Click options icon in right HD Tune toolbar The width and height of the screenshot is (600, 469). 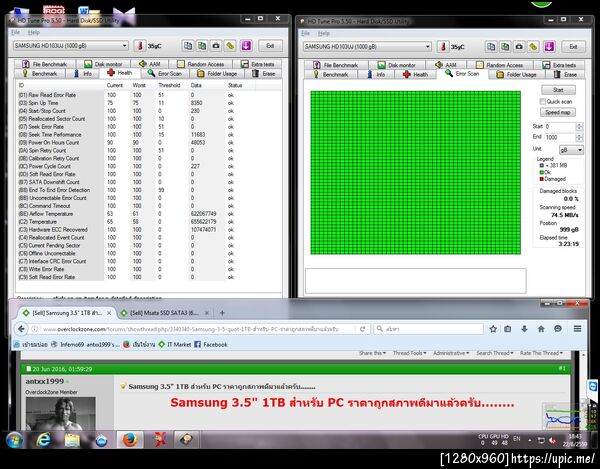pos(533,47)
